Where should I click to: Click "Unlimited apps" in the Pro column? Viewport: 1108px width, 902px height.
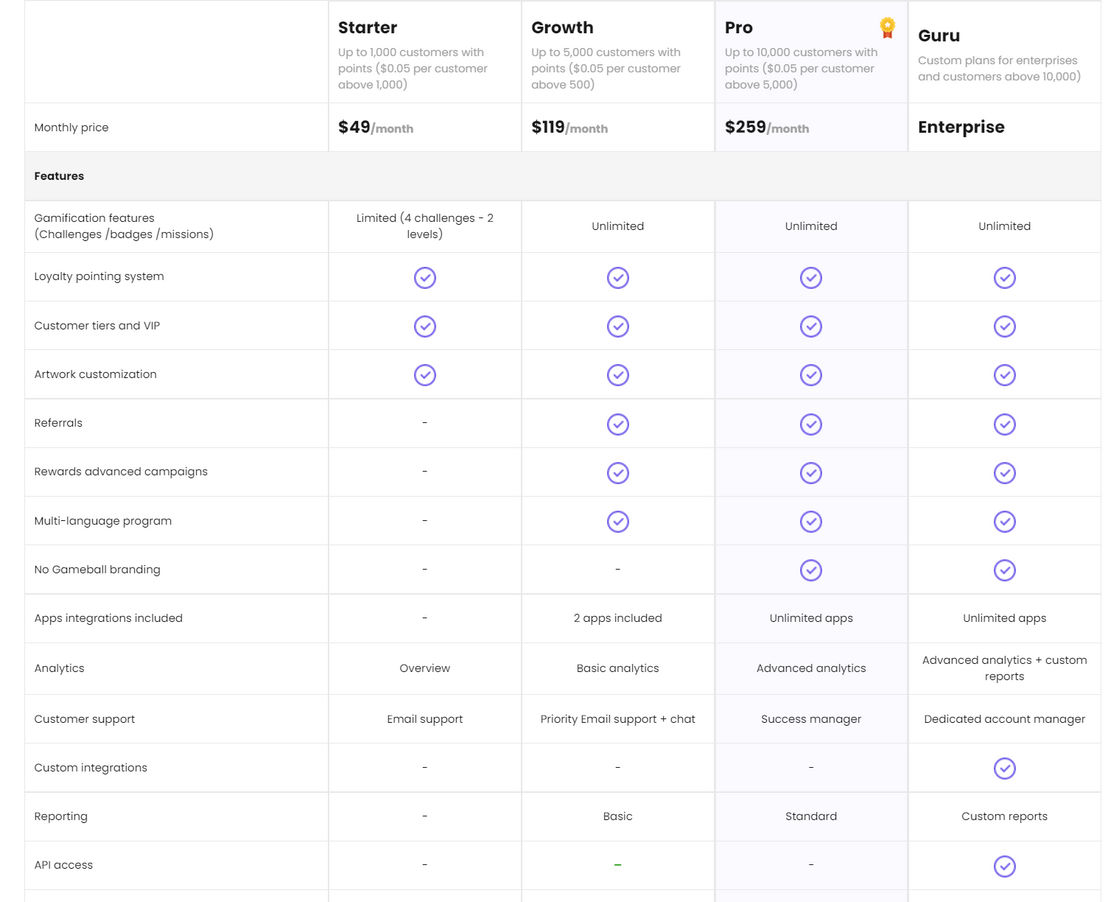(811, 618)
